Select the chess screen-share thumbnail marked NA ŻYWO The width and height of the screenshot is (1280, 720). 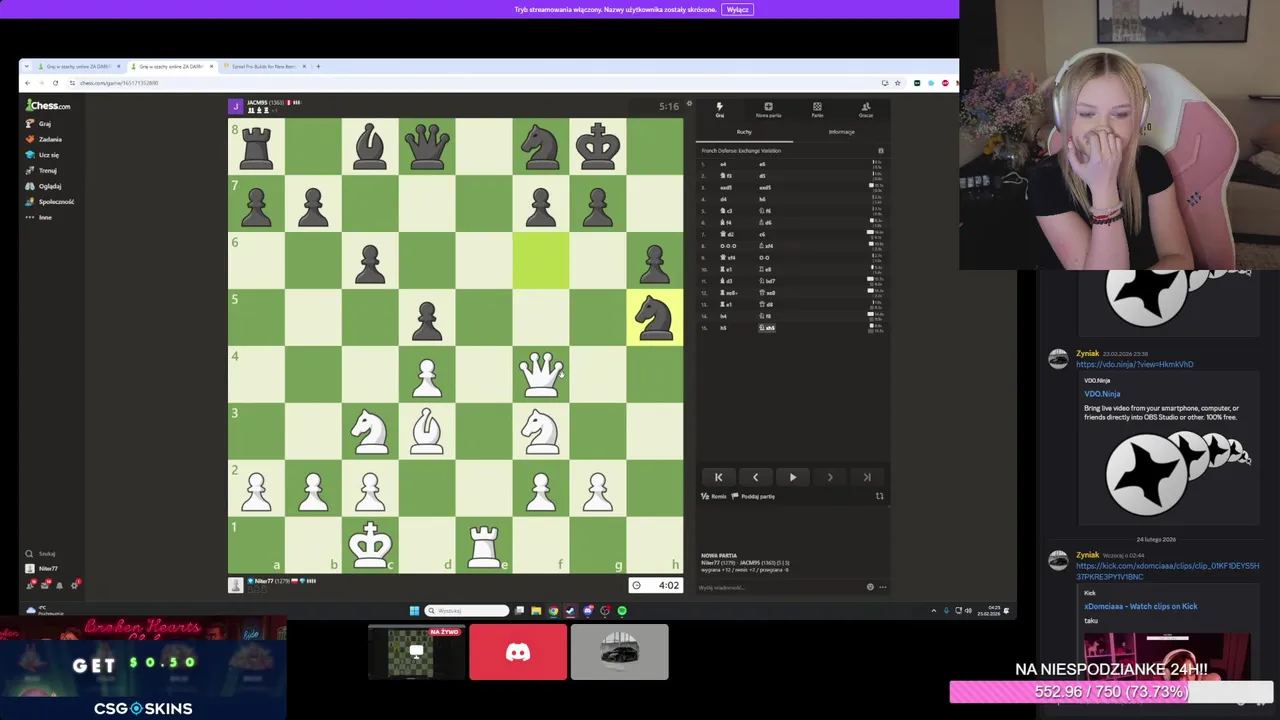pyautogui.click(x=416, y=652)
